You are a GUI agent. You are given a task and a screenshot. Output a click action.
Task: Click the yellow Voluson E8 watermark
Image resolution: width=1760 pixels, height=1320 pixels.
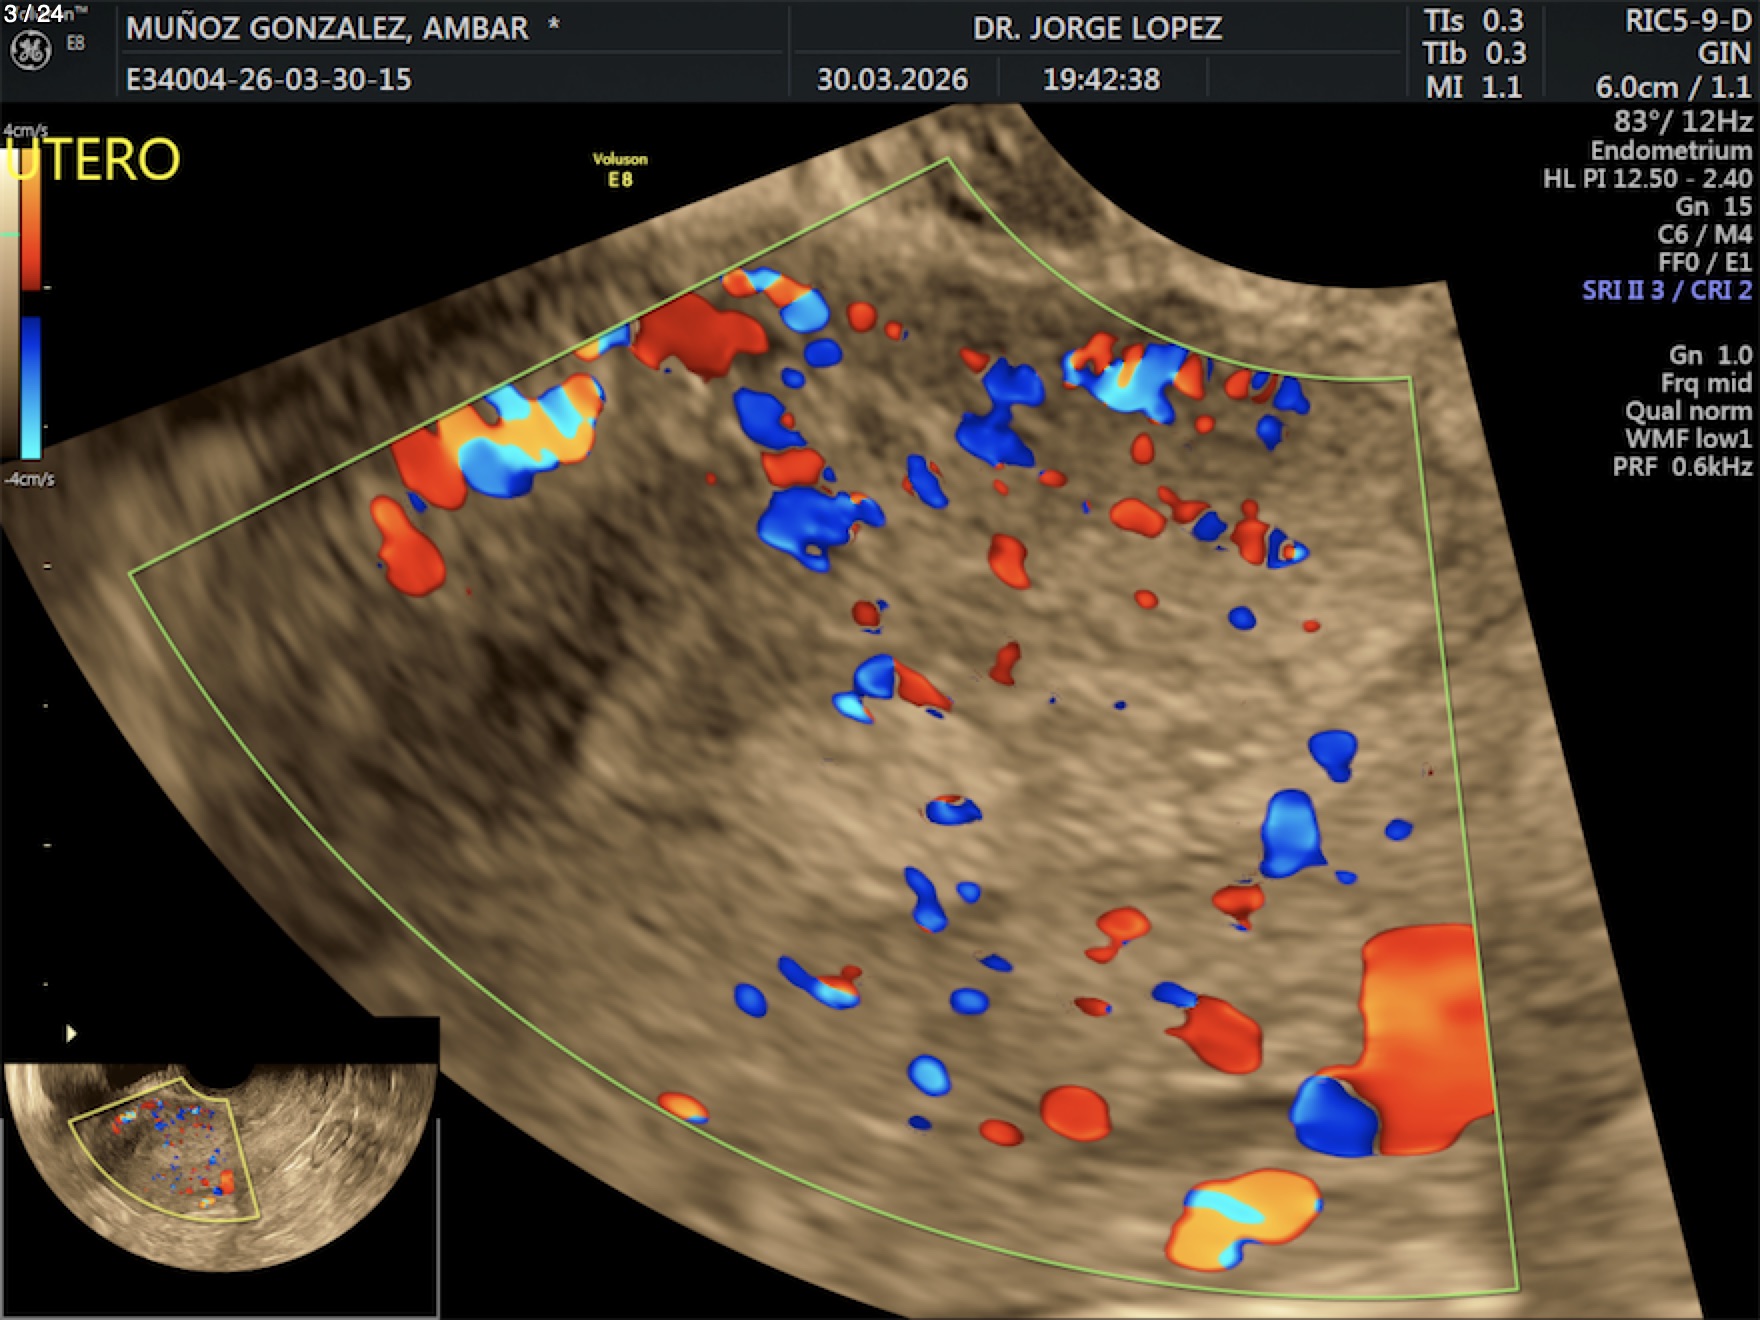(620, 169)
